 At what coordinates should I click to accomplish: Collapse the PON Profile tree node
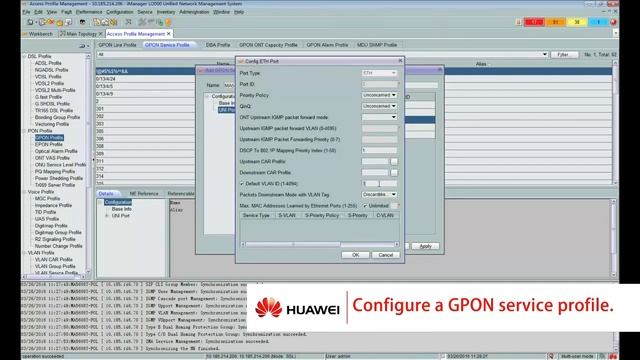click(x=24, y=131)
